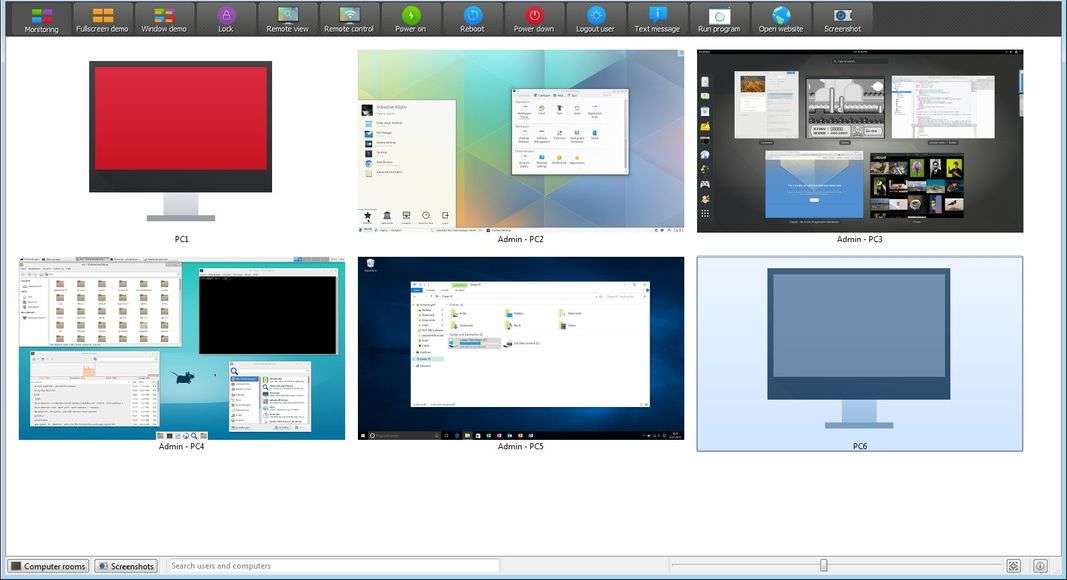Click the thumbnail size slider handle
This screenshot has width=1067, height=580.
pyautogui.click(x=824, y=566)
